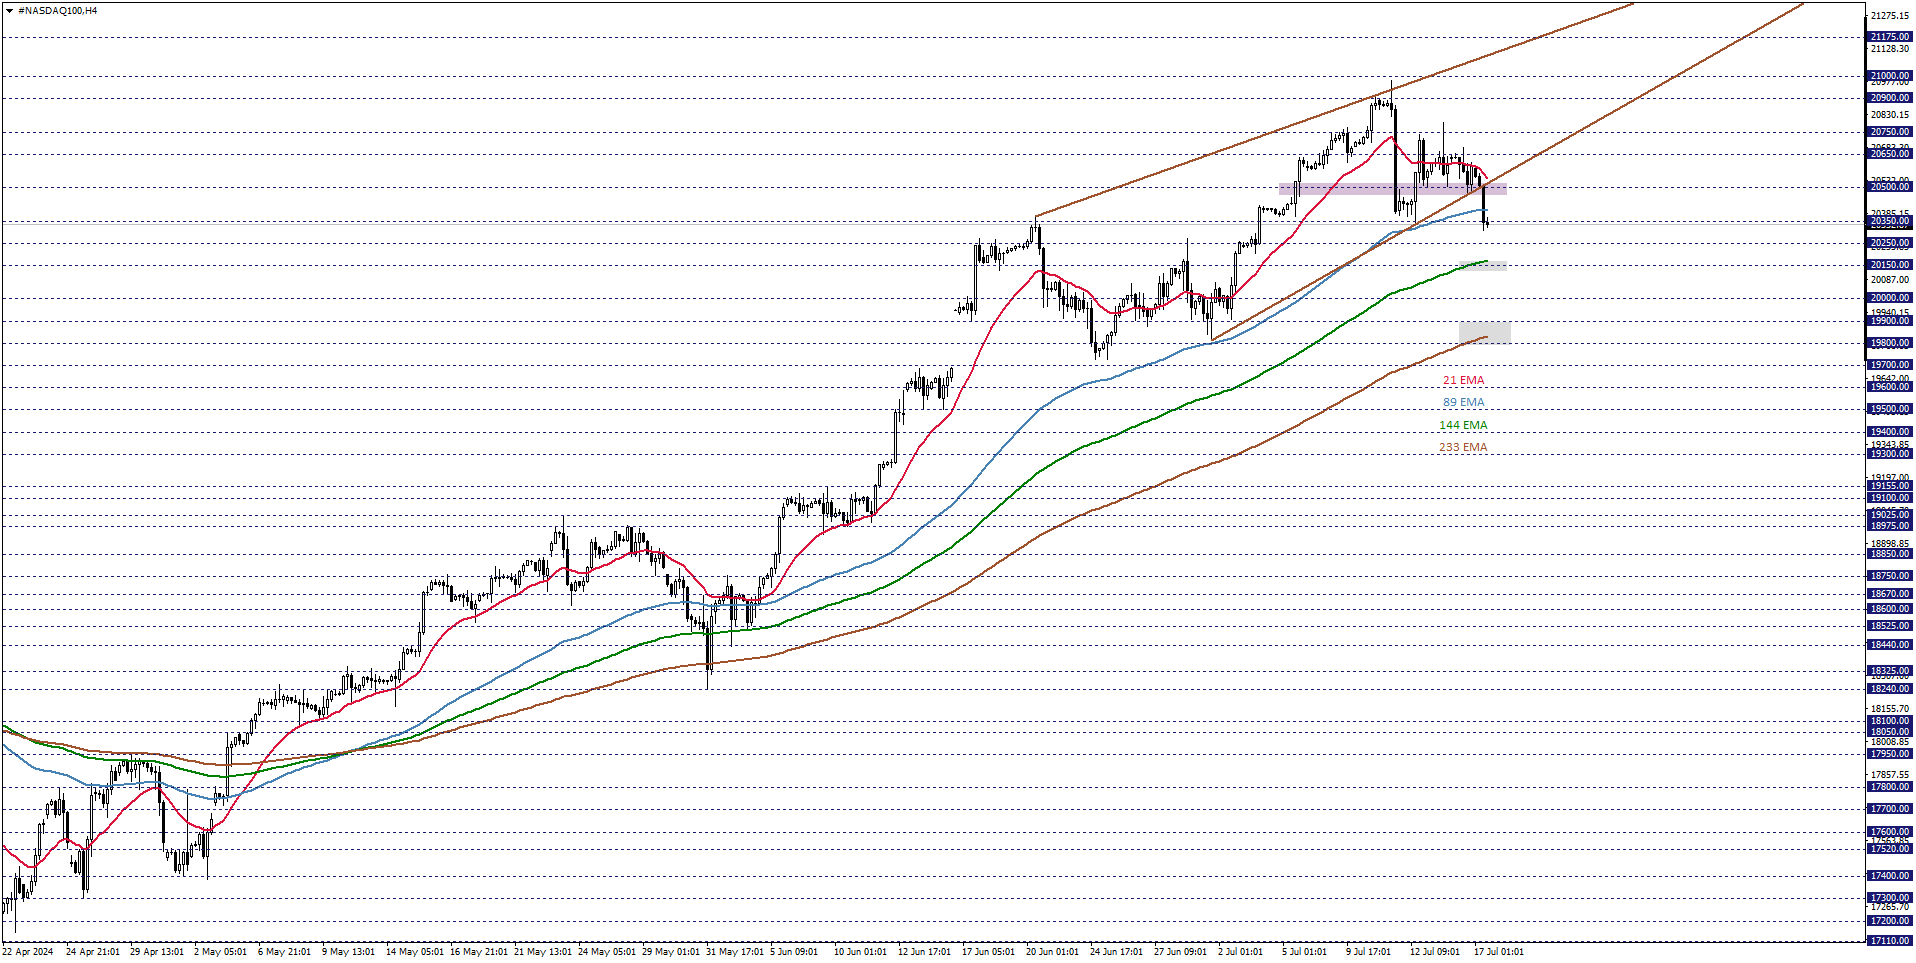Screen dimensions: 1916x963
Task: Click the 17950.00 price level label
Action: (1890, 754)
